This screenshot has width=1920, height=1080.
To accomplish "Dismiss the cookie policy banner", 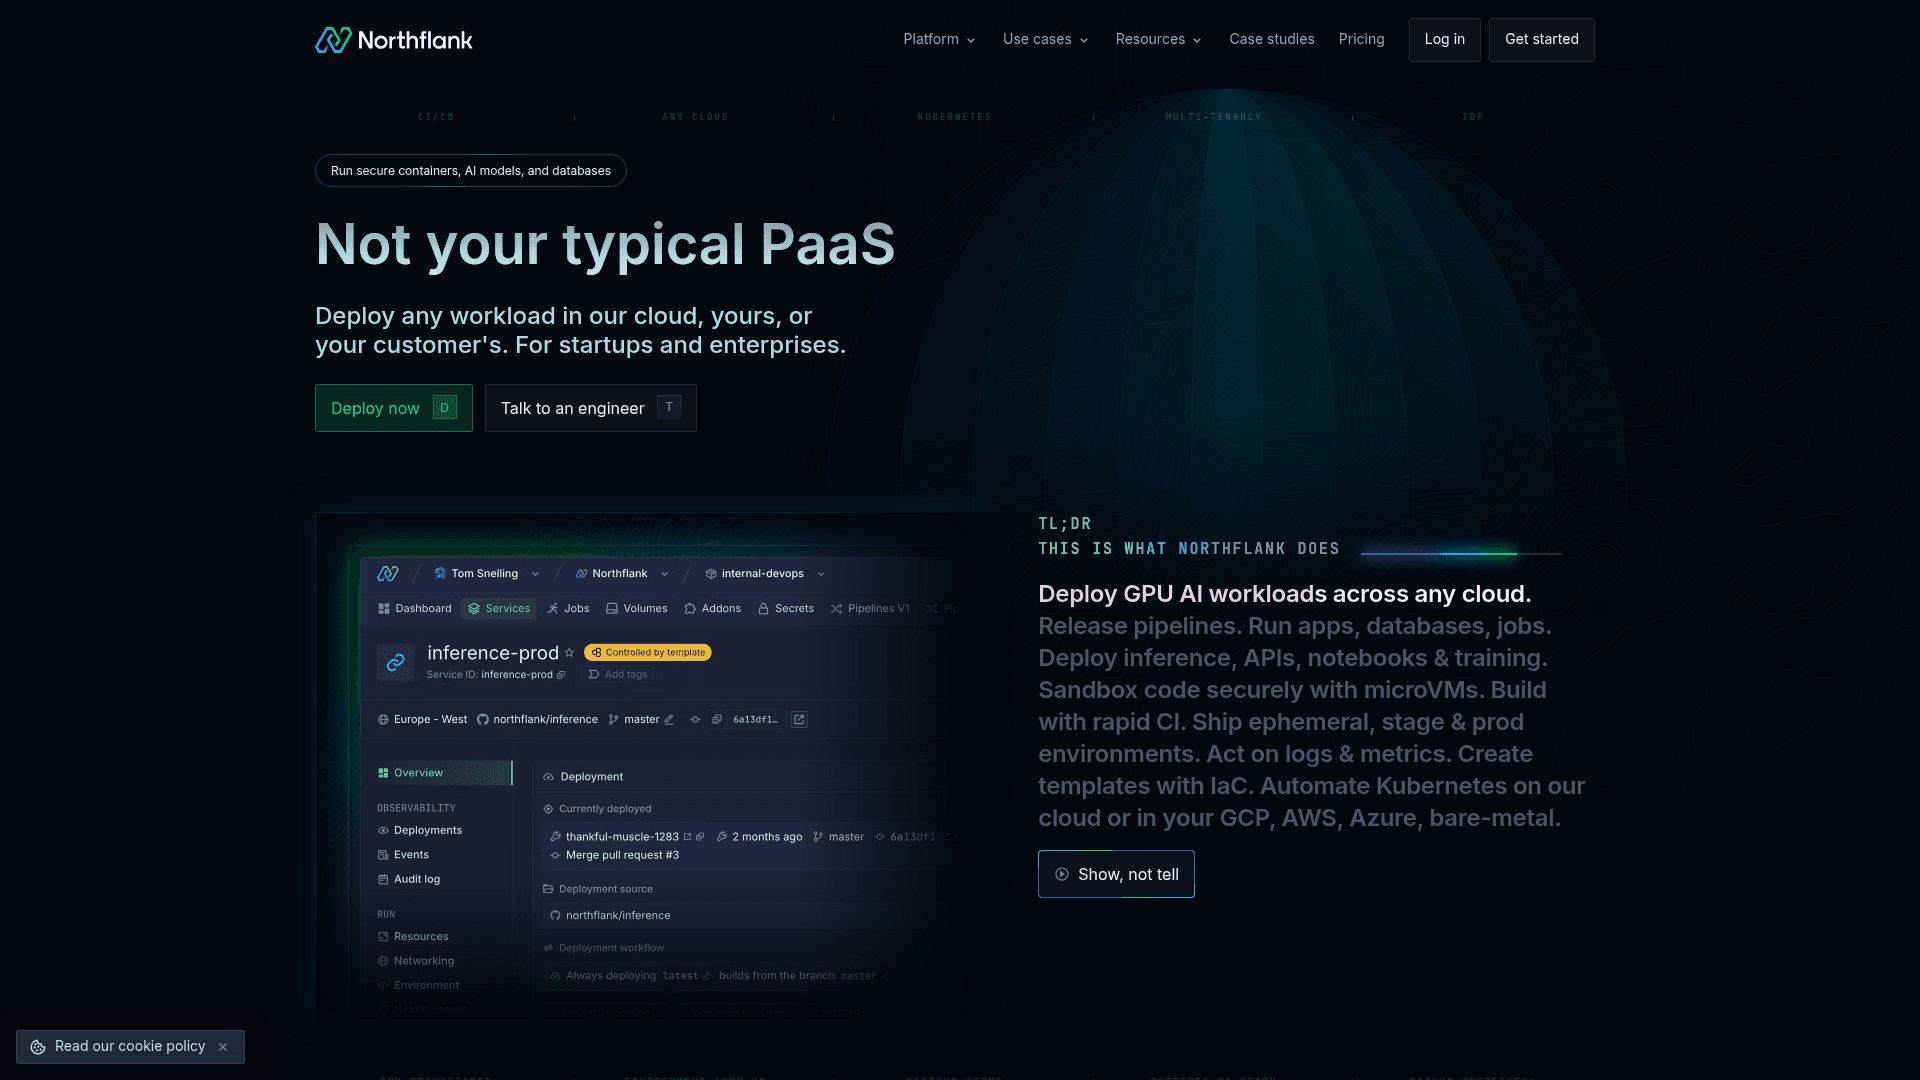I will tap(222, 1046).
